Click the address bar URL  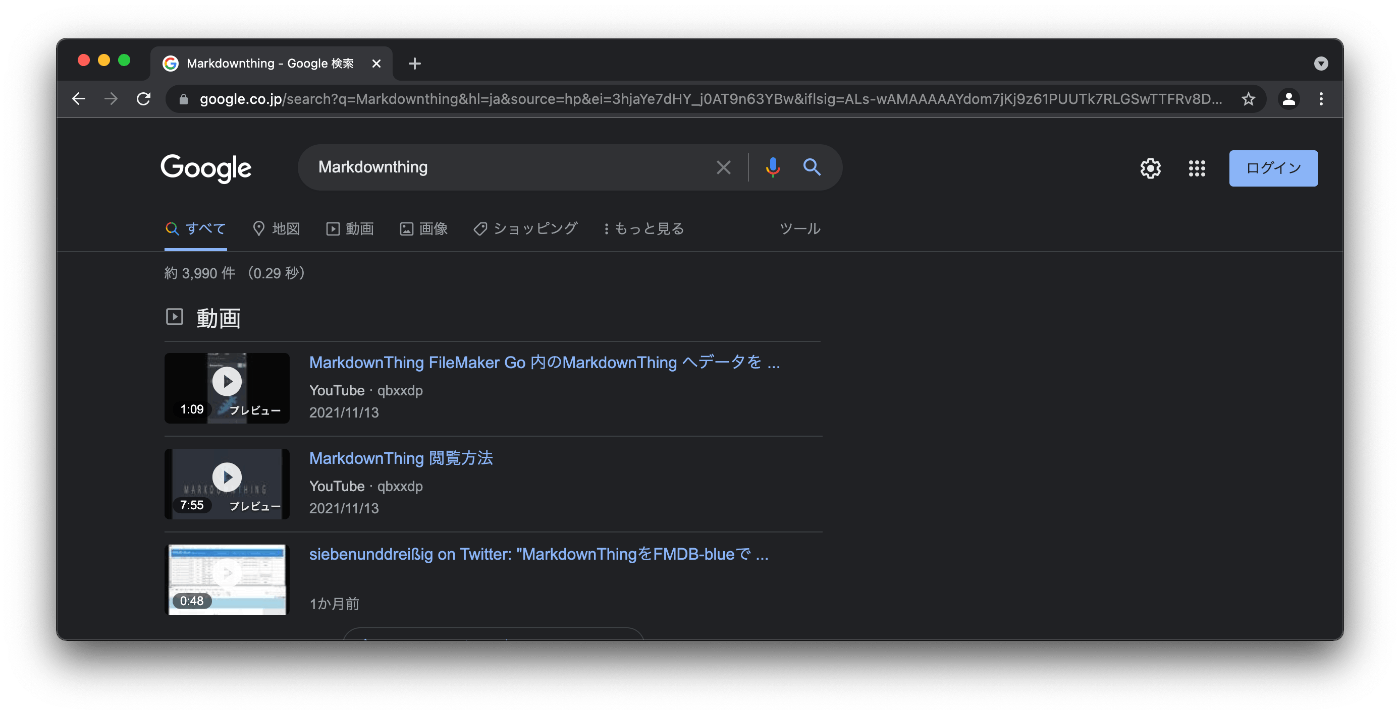click(x=710, y=99)
